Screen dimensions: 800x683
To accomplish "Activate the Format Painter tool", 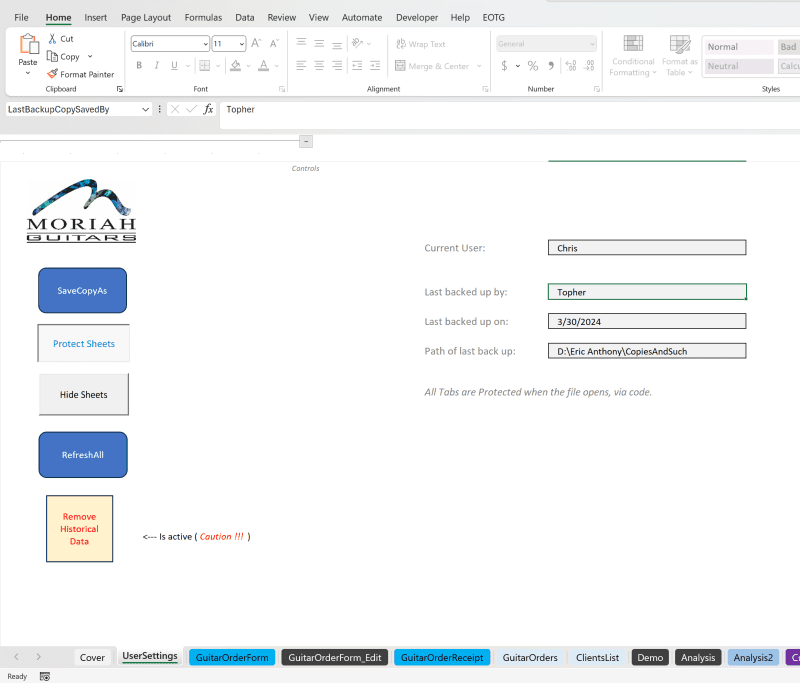I will pos(80,73).
